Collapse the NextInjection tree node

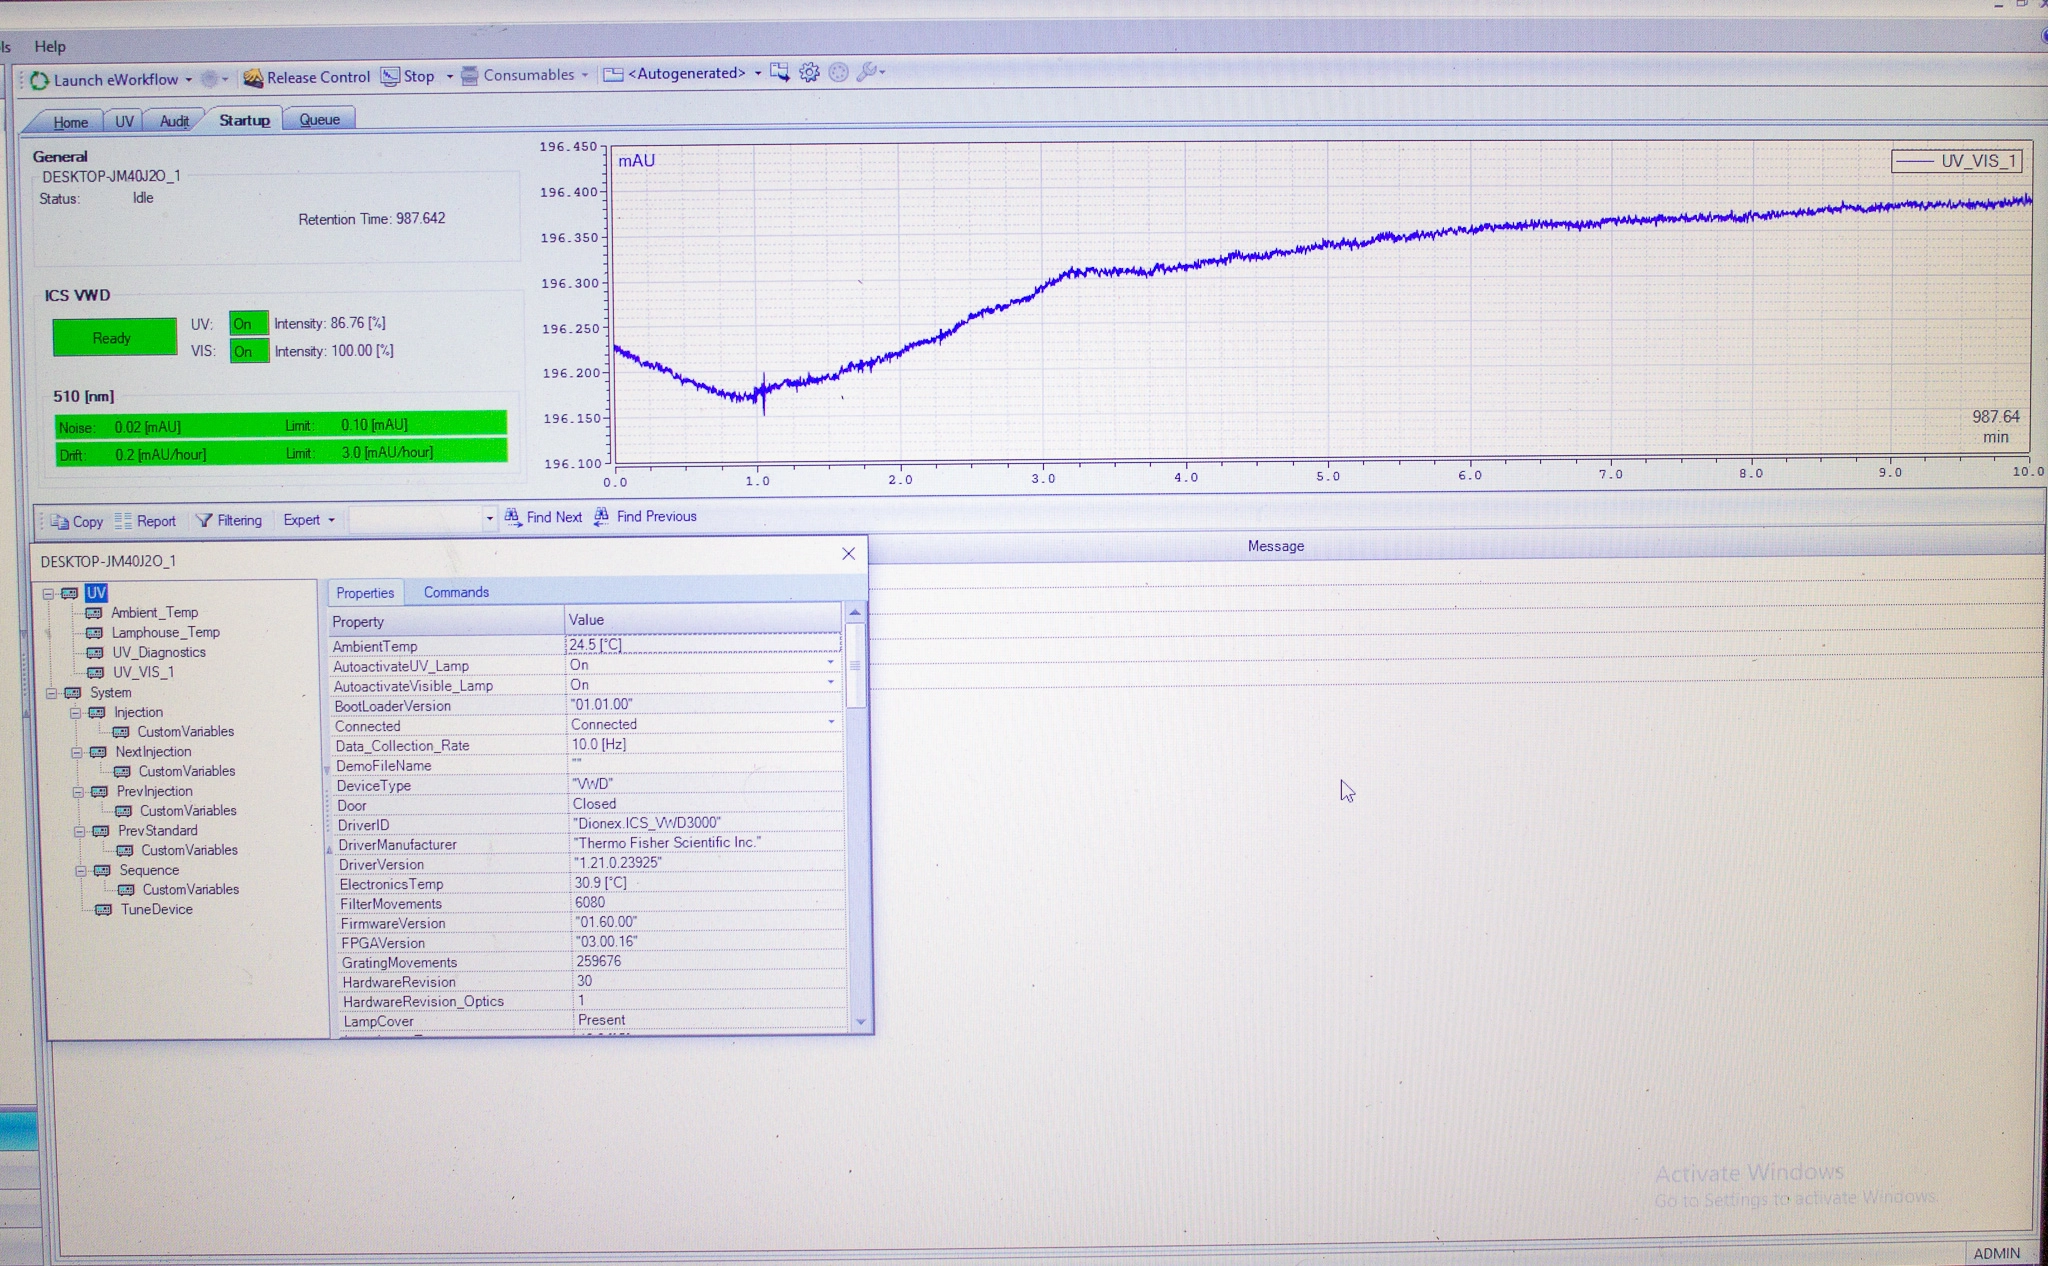(77, 752)
